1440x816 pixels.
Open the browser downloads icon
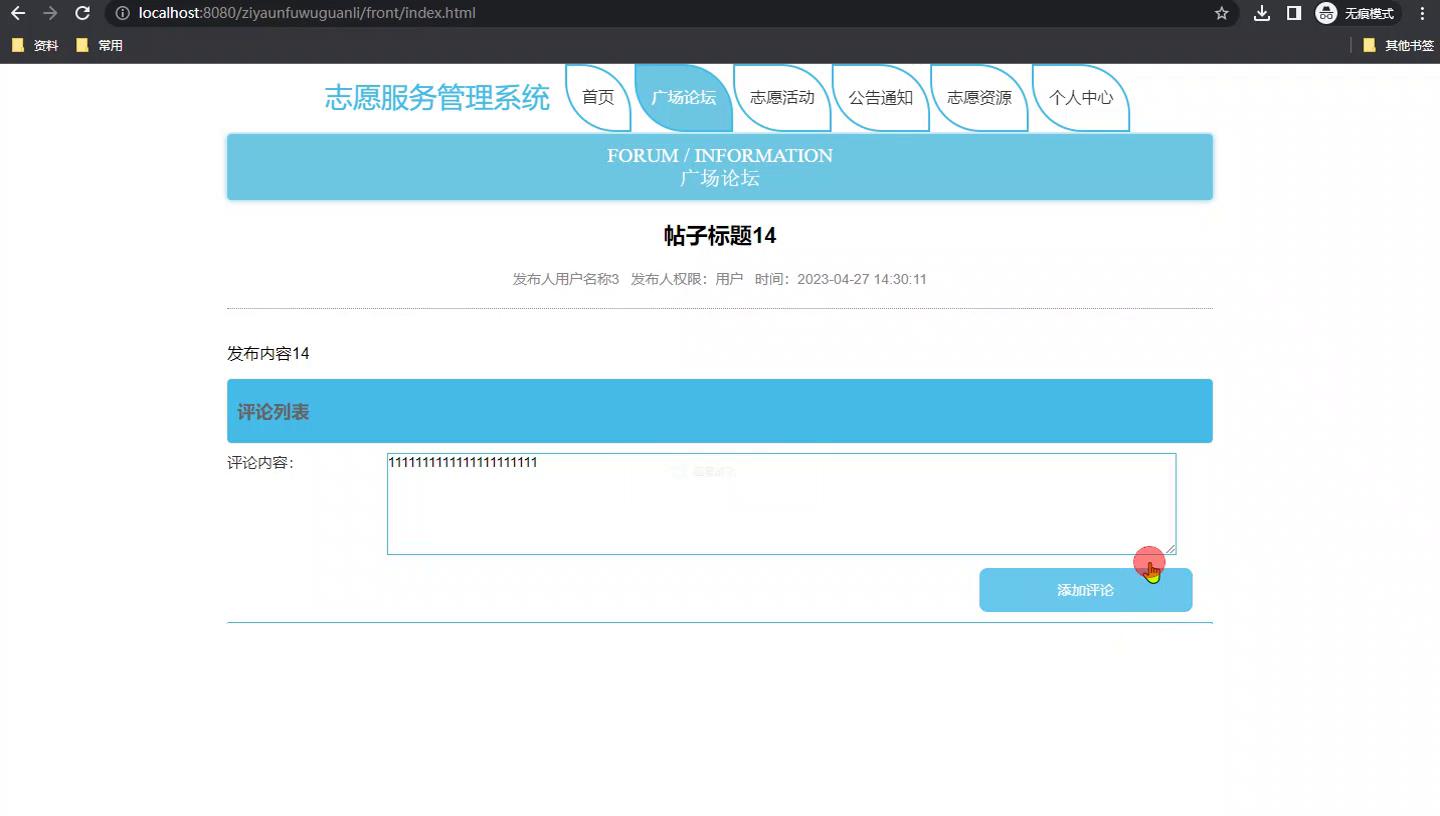(1262, 13)
